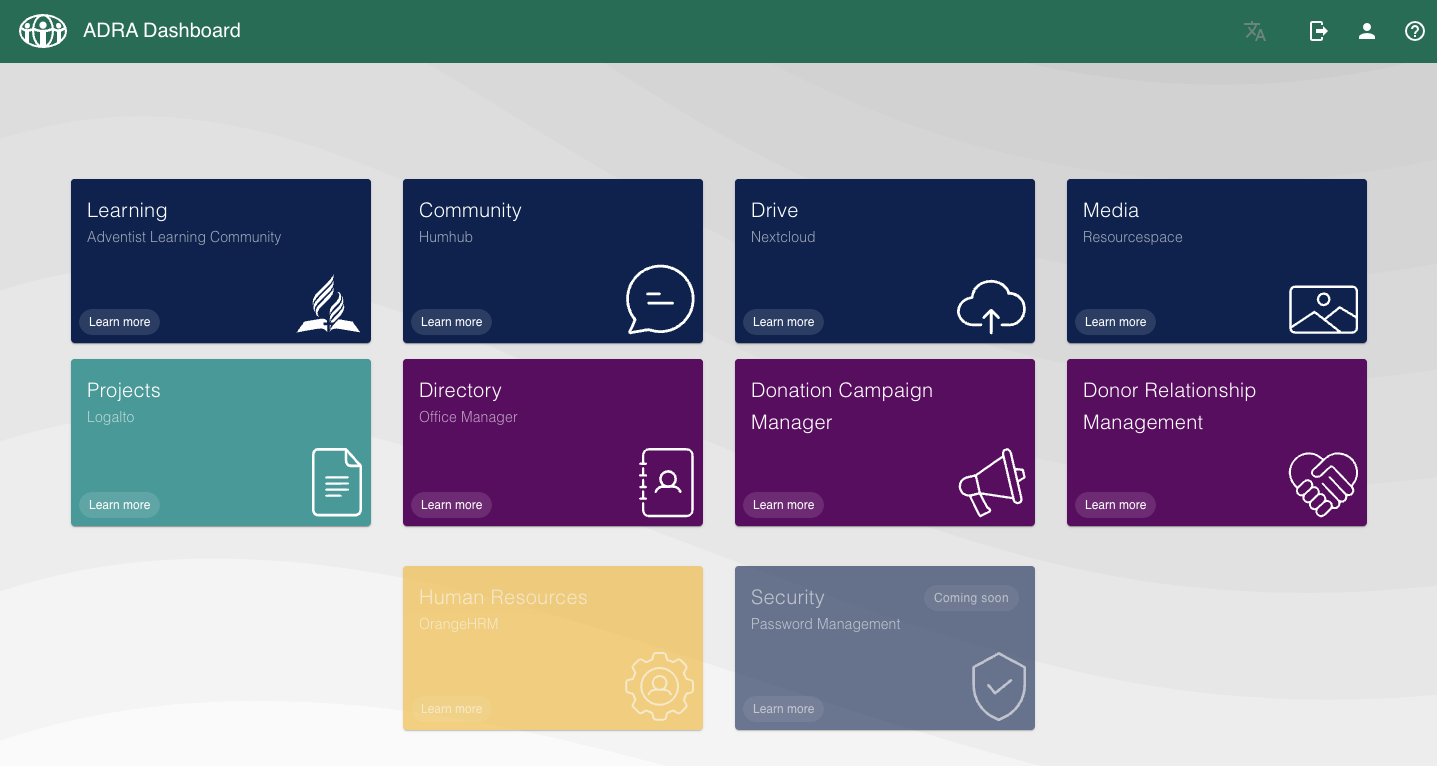Click the logout icon in header
Viewport: 1437px width, 766px height.
[1319, 31]
